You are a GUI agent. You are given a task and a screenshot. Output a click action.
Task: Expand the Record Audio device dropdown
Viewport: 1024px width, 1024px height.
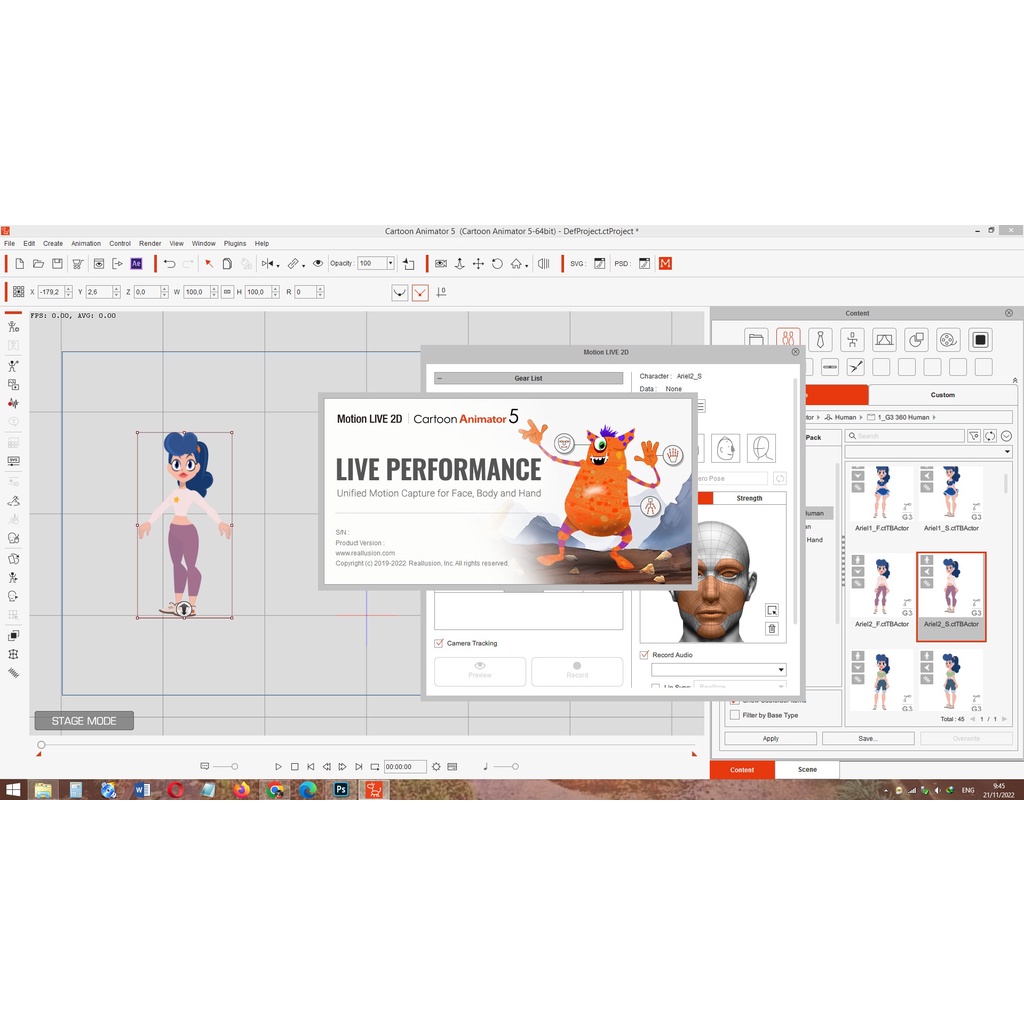781,669
